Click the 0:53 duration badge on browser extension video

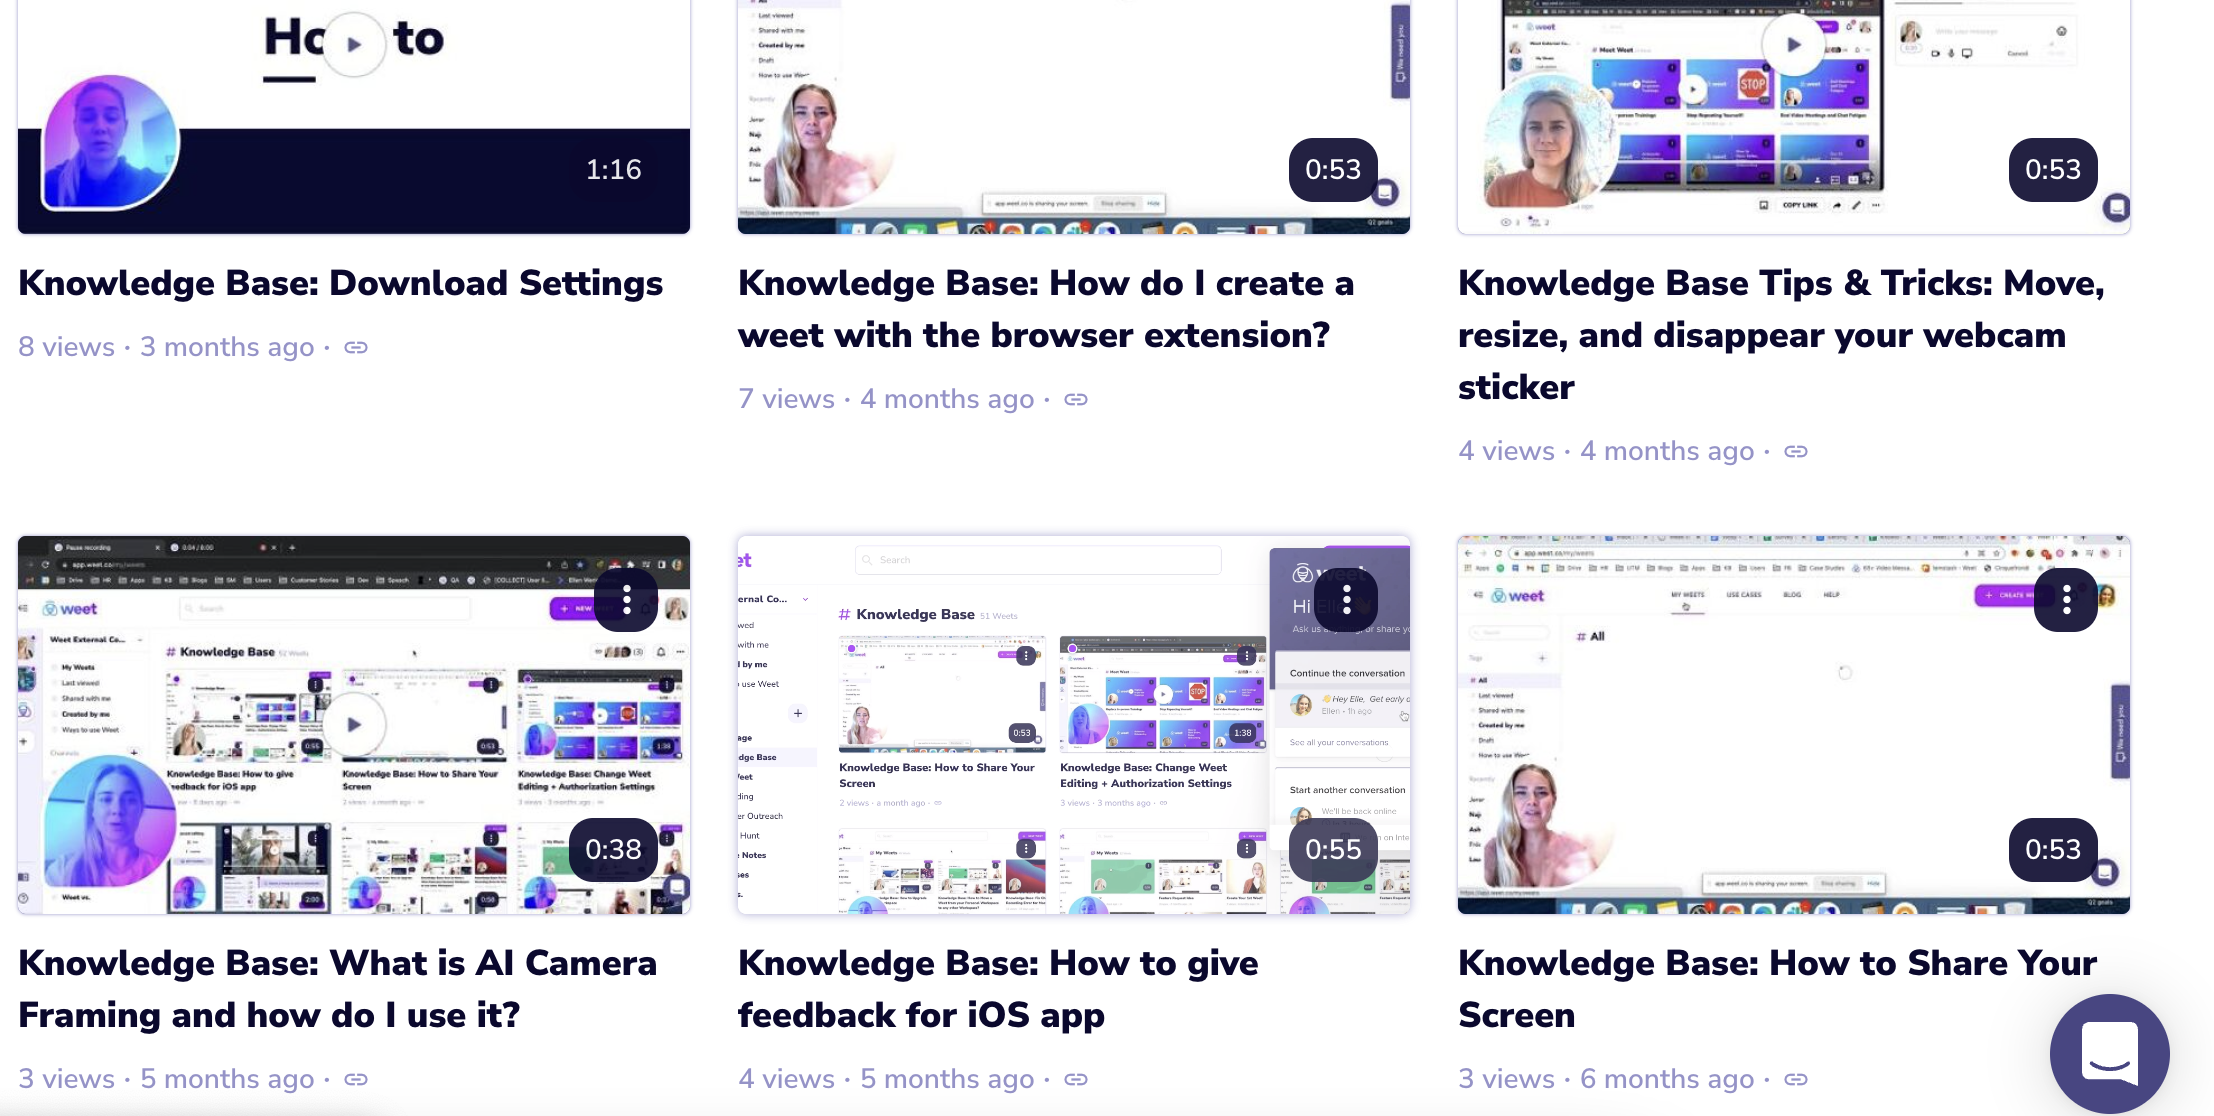click(x=1330, y=171)
